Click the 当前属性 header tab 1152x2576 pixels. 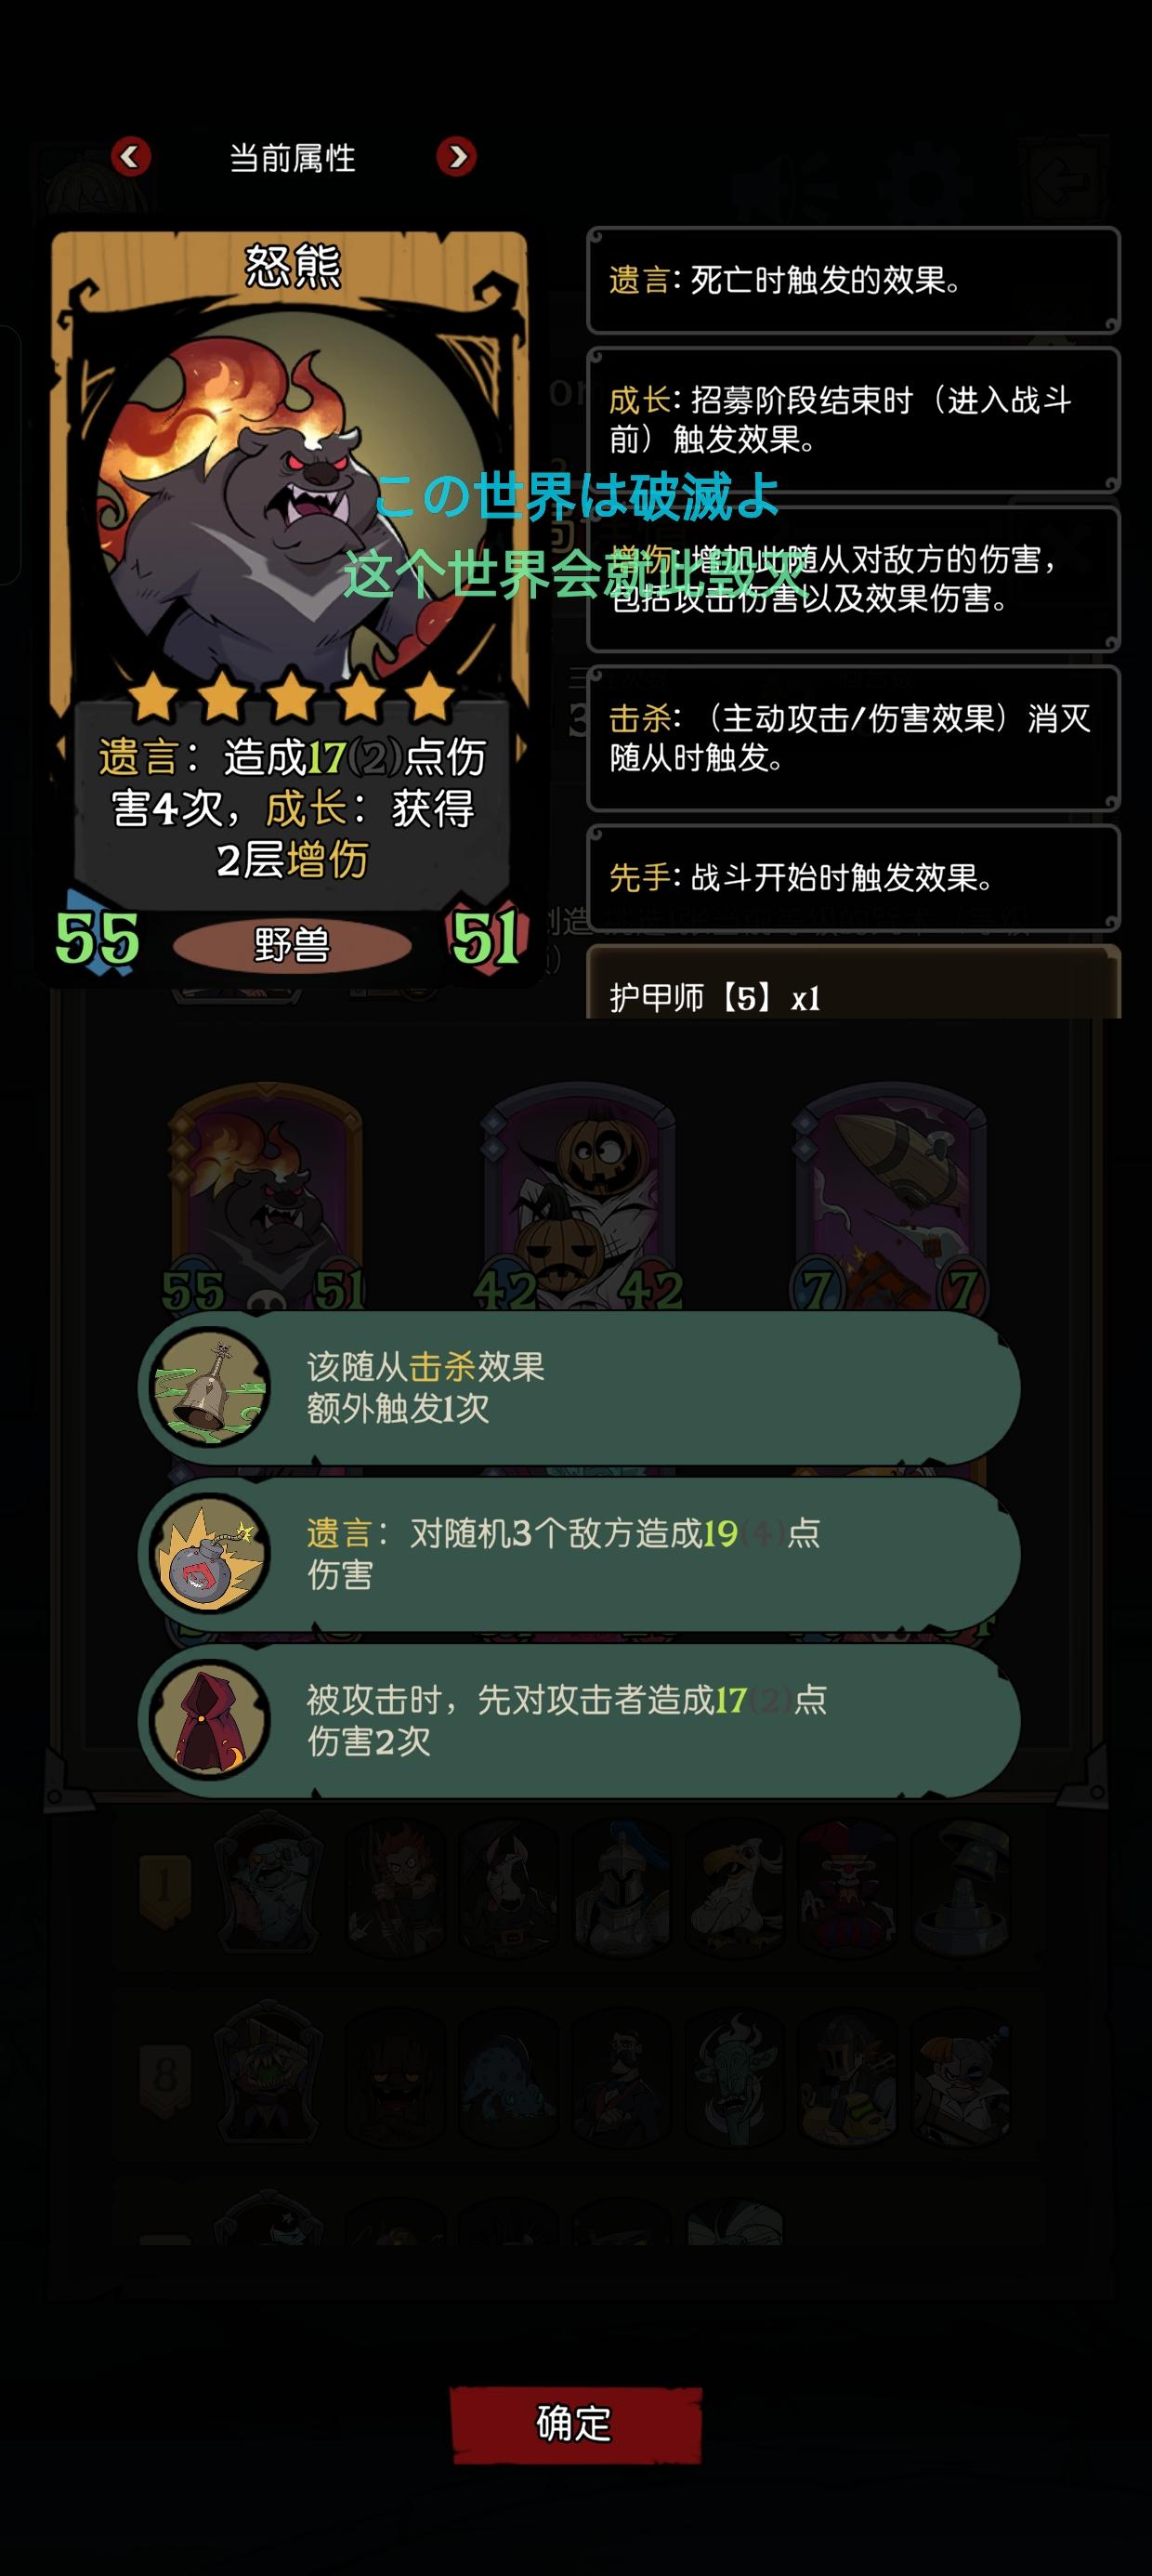293,157
